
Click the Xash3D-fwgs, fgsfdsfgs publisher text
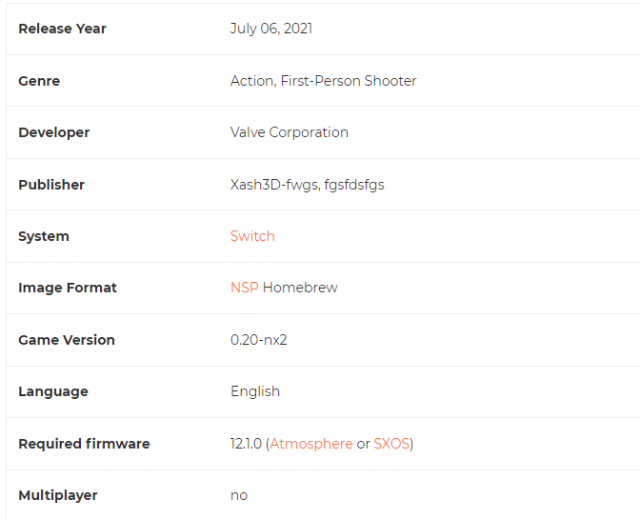tap(307, 185)
